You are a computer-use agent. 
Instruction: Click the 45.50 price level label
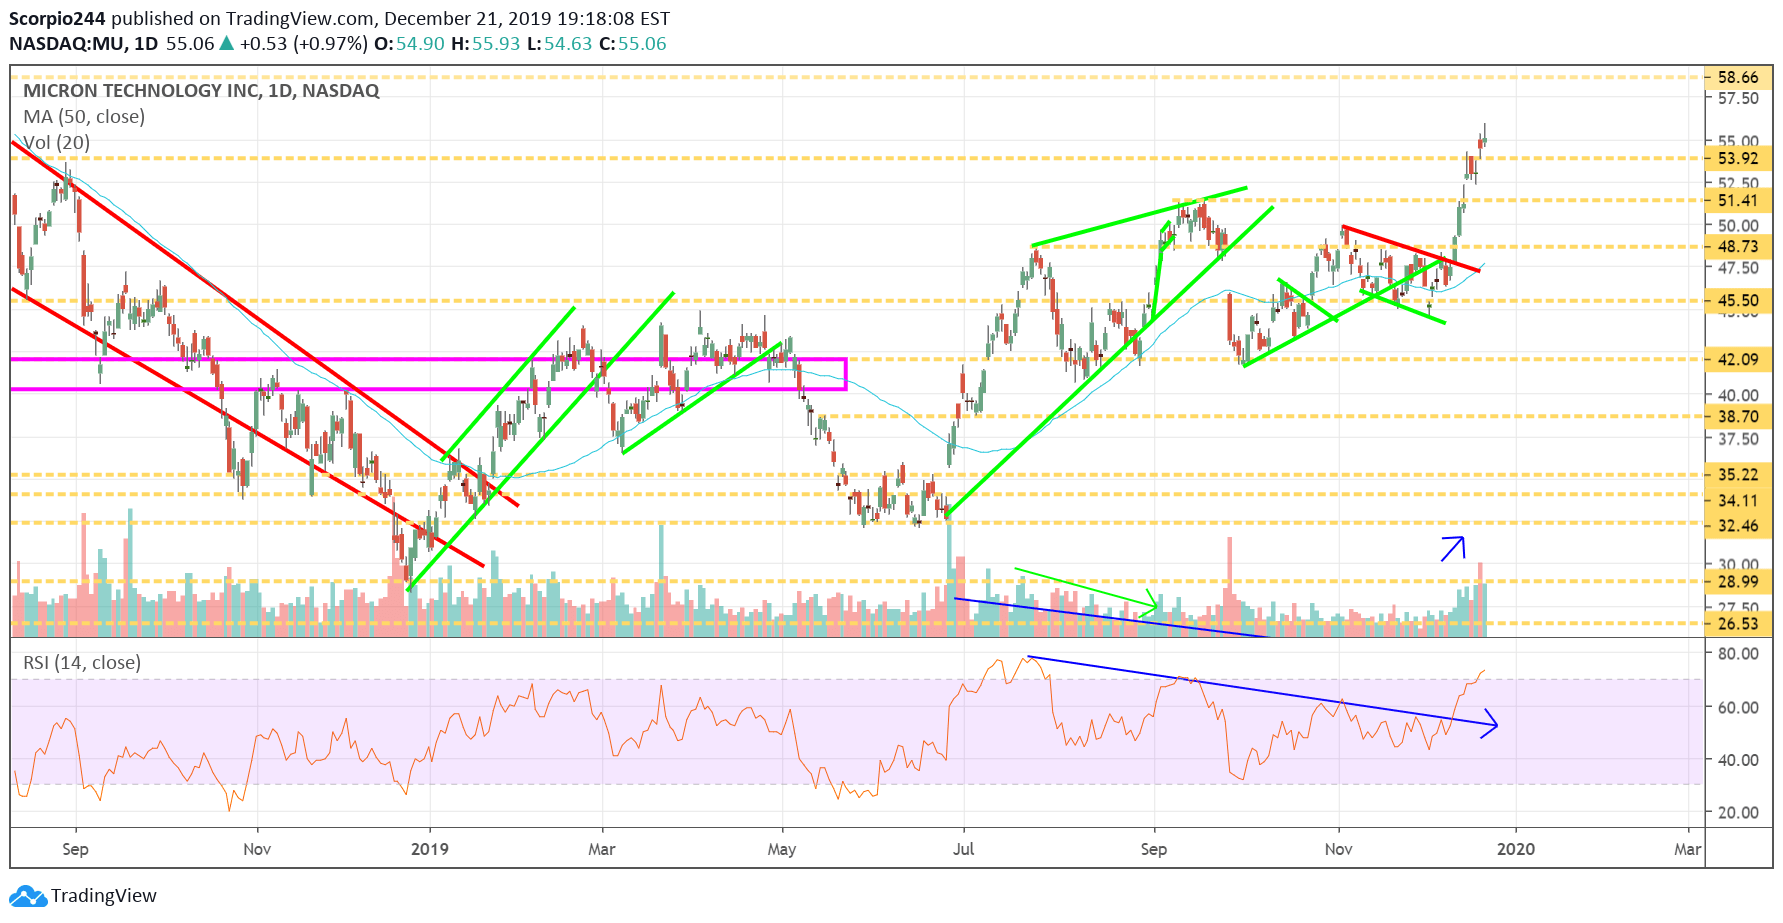pos(1738,300)
